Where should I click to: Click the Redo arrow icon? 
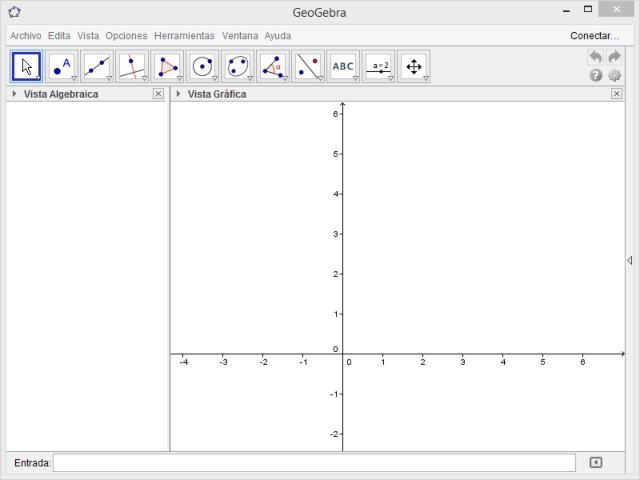614,57
